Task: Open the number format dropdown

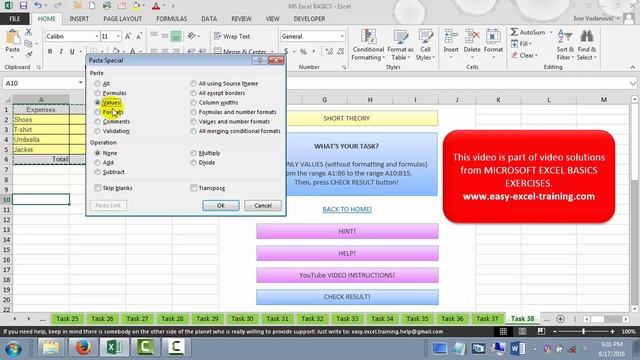Action: [342, 36]
